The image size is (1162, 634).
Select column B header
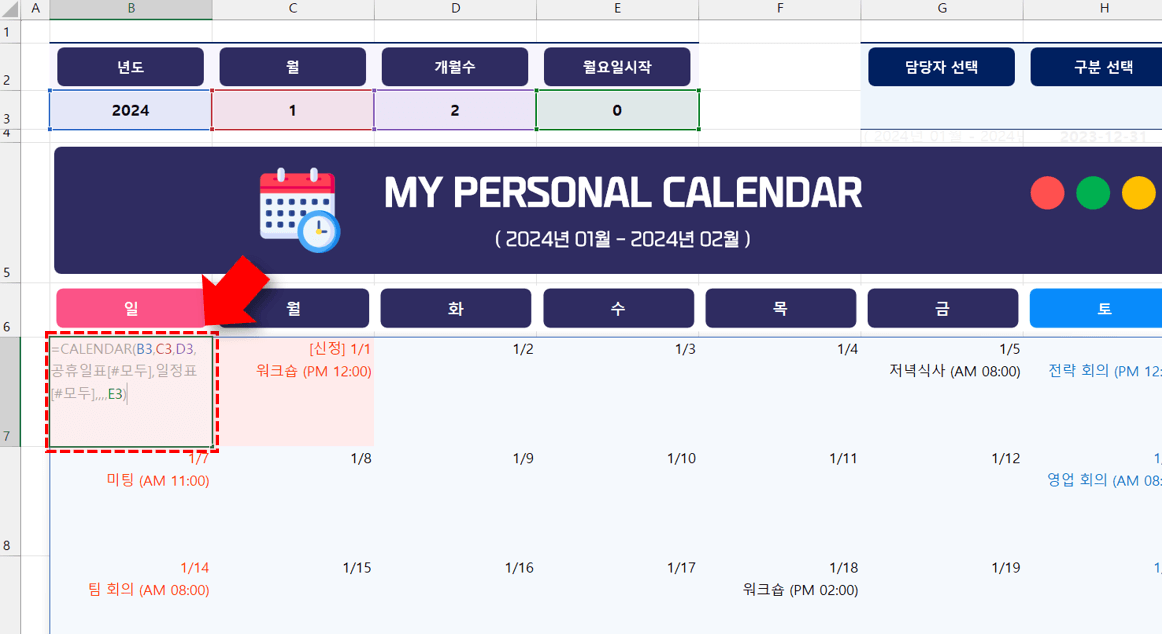131,8
